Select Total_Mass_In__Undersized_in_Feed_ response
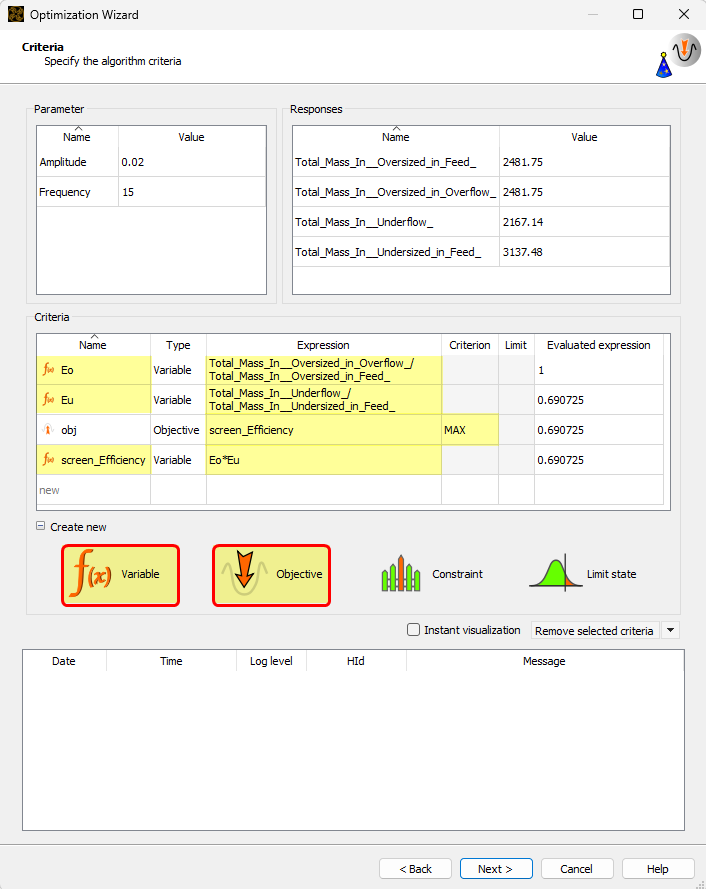This screenshot has height=889, width=706. click(396, 252)
